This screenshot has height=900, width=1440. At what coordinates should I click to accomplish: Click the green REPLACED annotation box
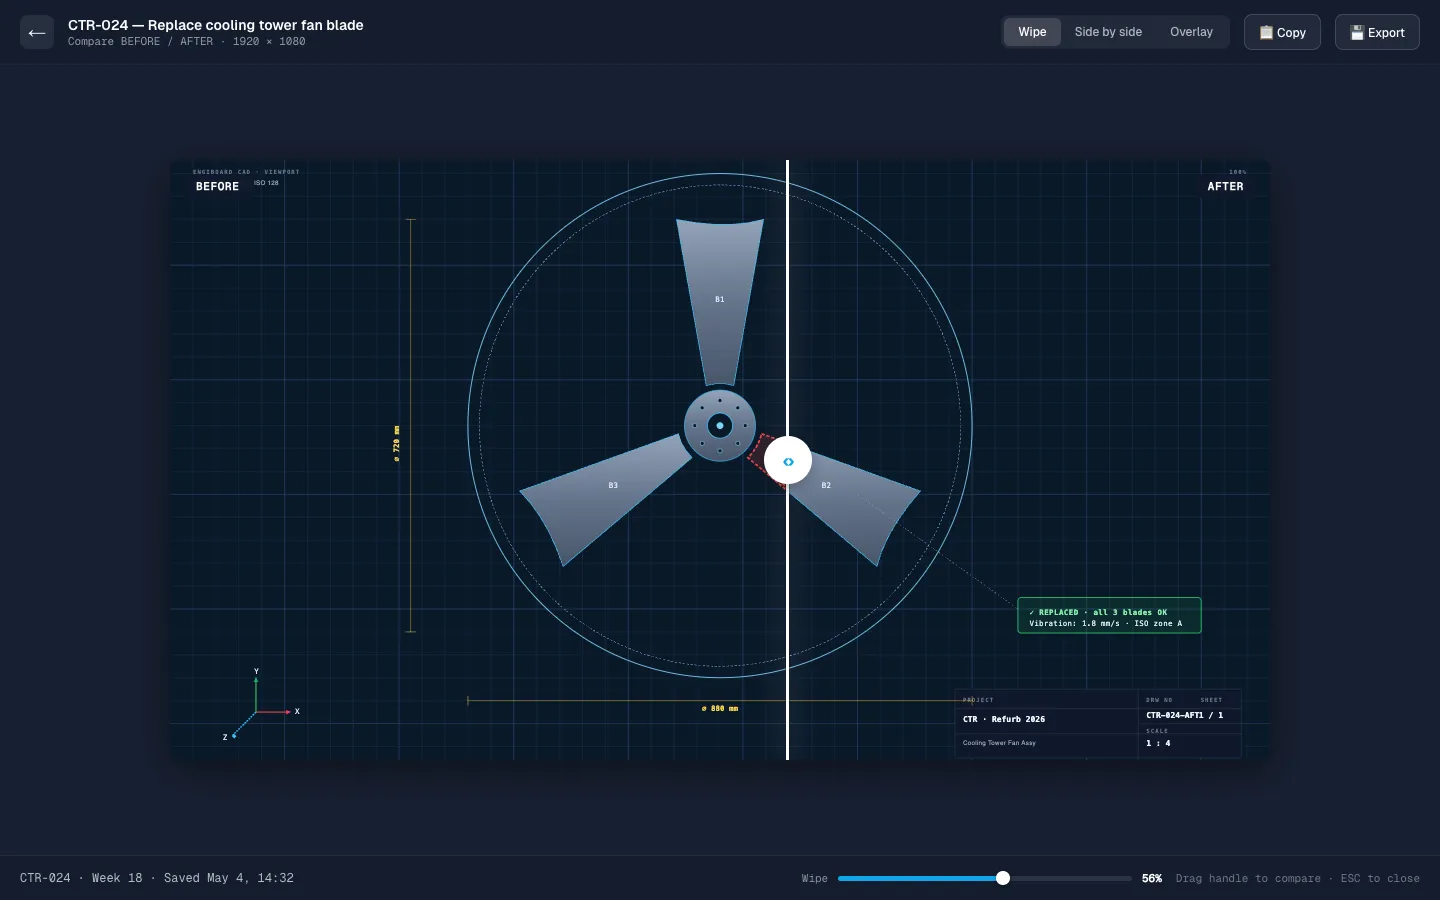(1109, 616)
